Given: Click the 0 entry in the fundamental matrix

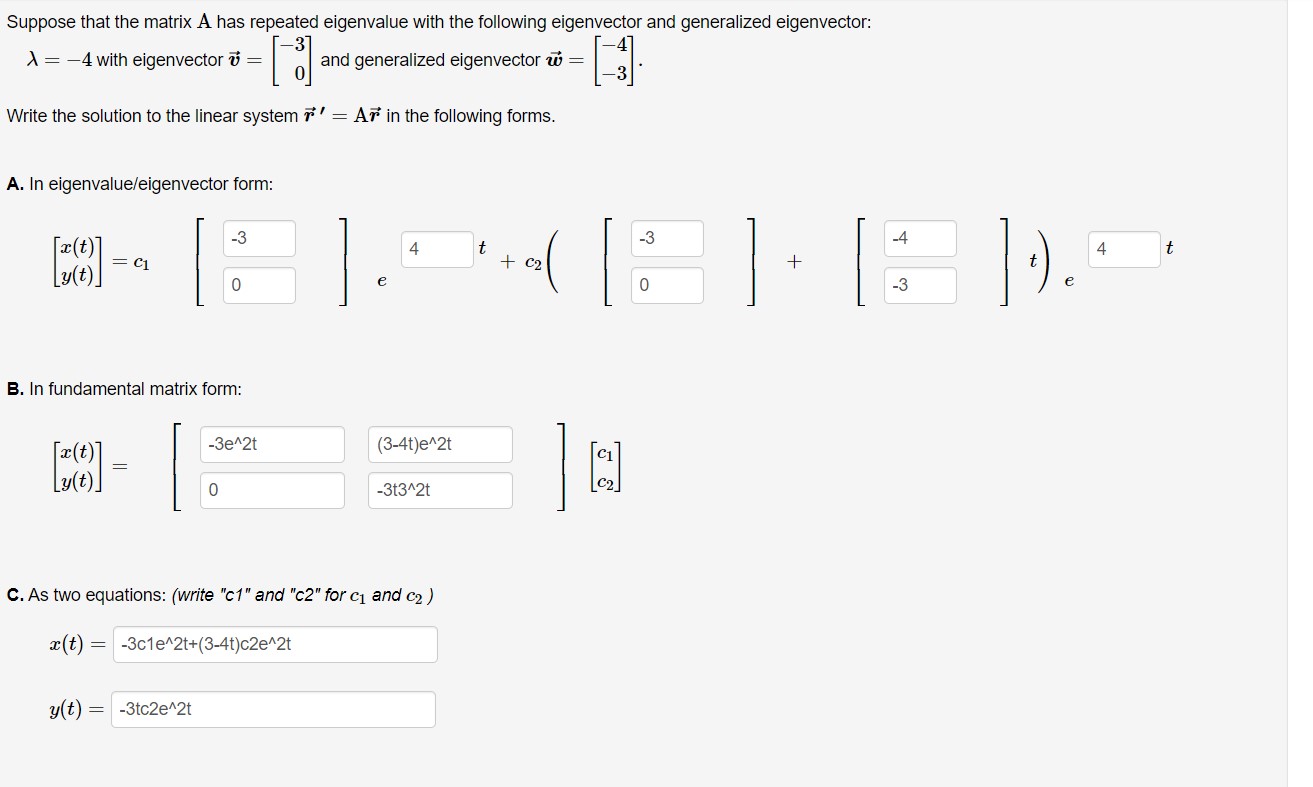Looking at the screenshot, I should point(272,489).
